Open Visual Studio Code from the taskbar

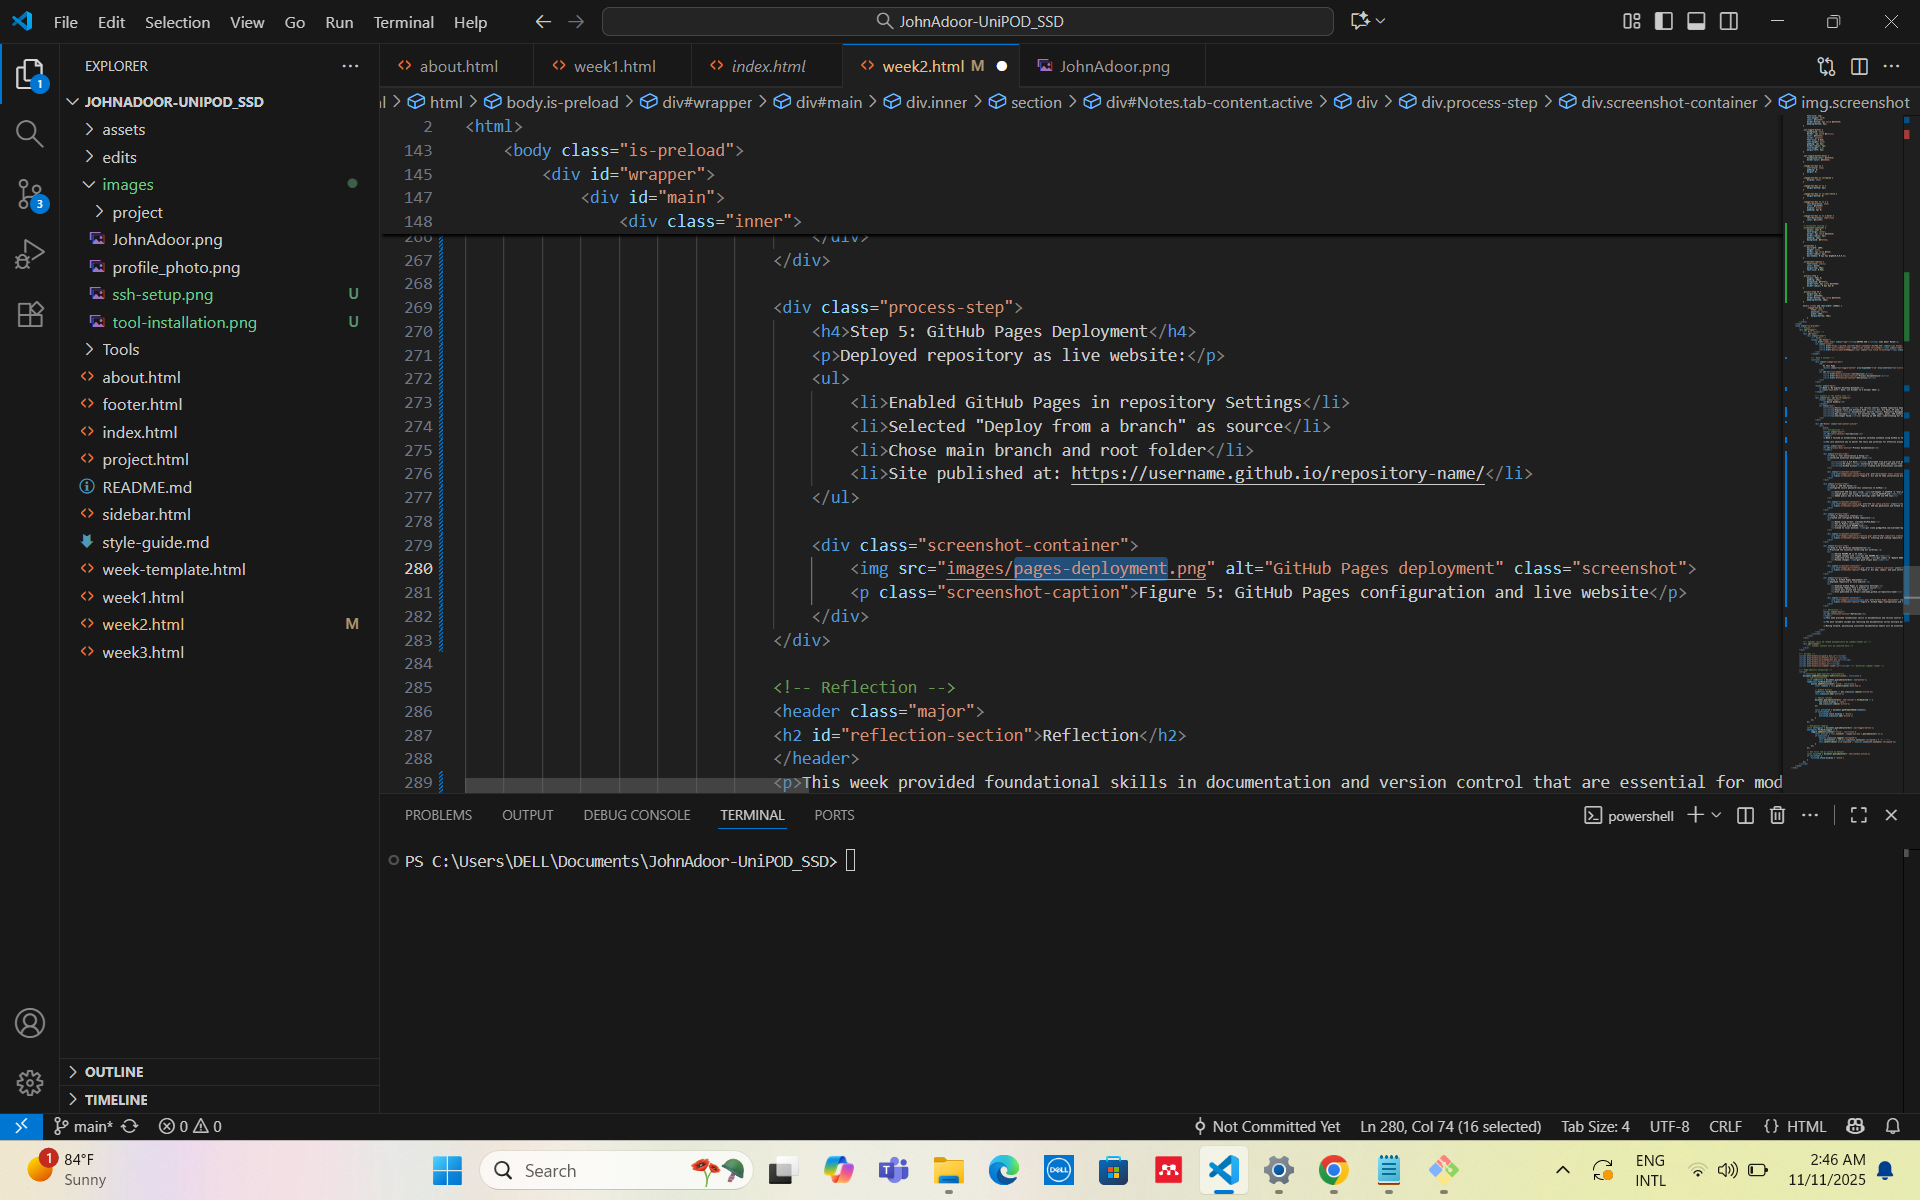(x=1224, y=1170)
